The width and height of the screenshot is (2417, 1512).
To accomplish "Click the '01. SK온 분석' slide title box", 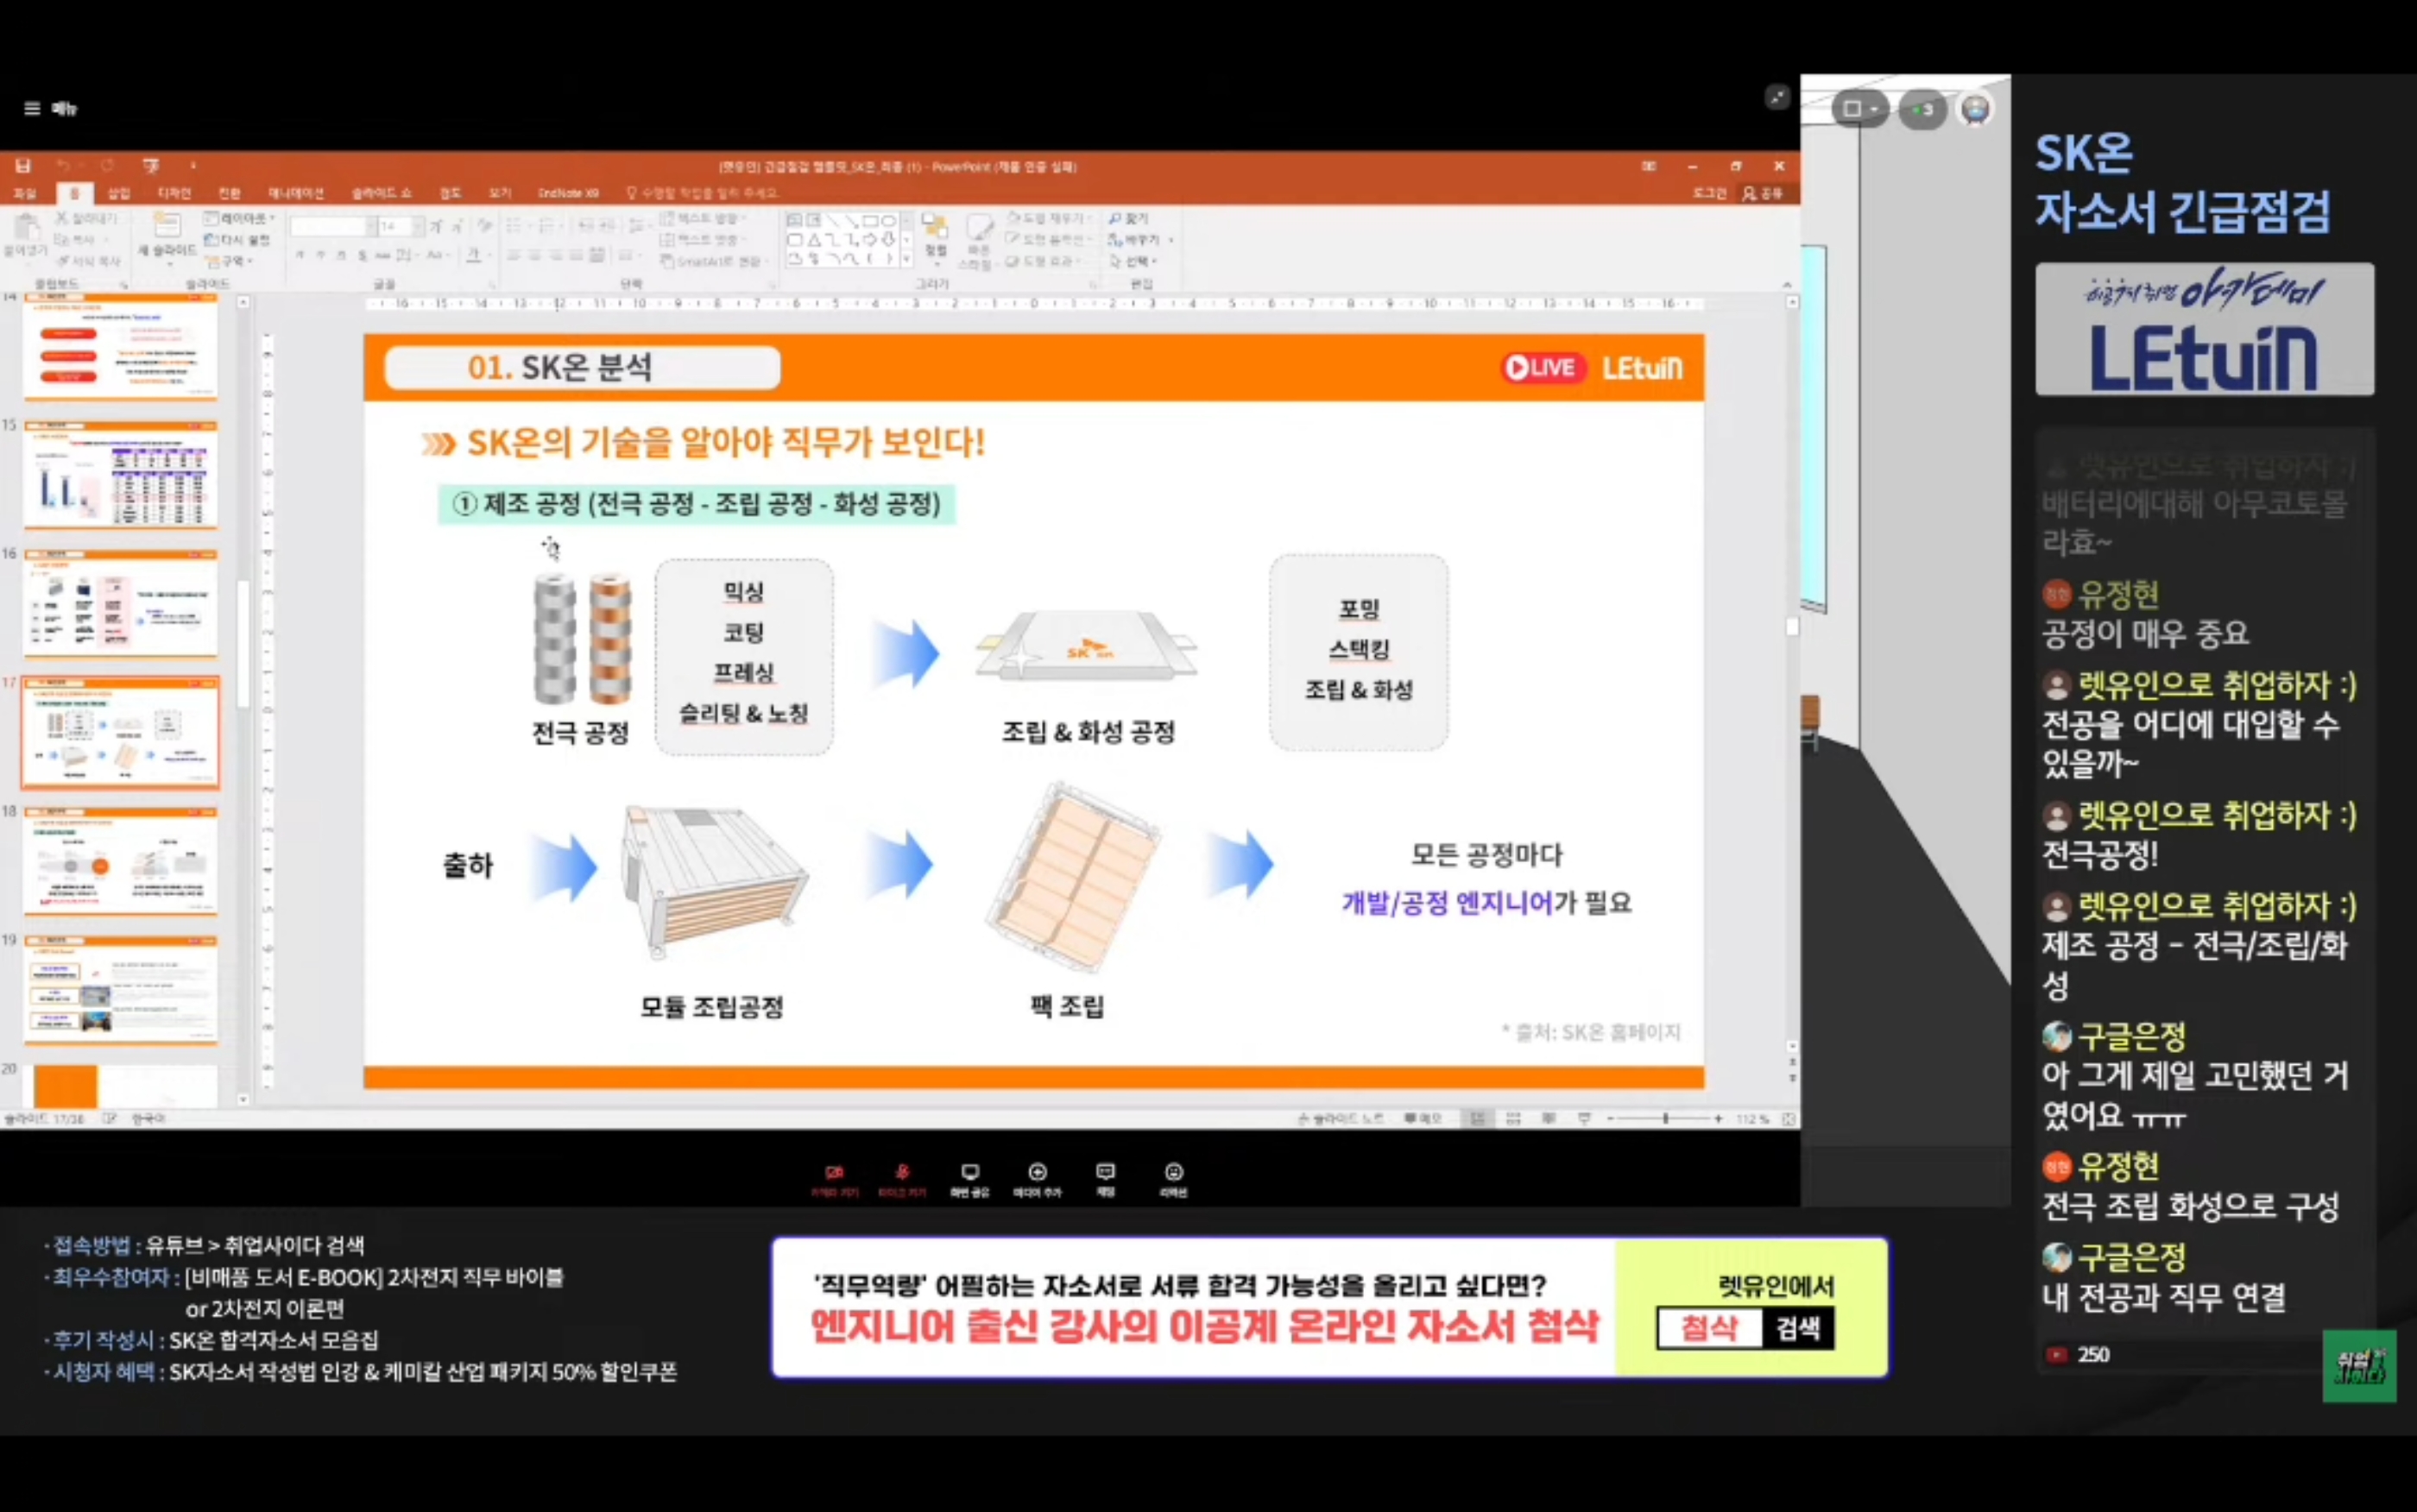I will click(x=582, y=368).
